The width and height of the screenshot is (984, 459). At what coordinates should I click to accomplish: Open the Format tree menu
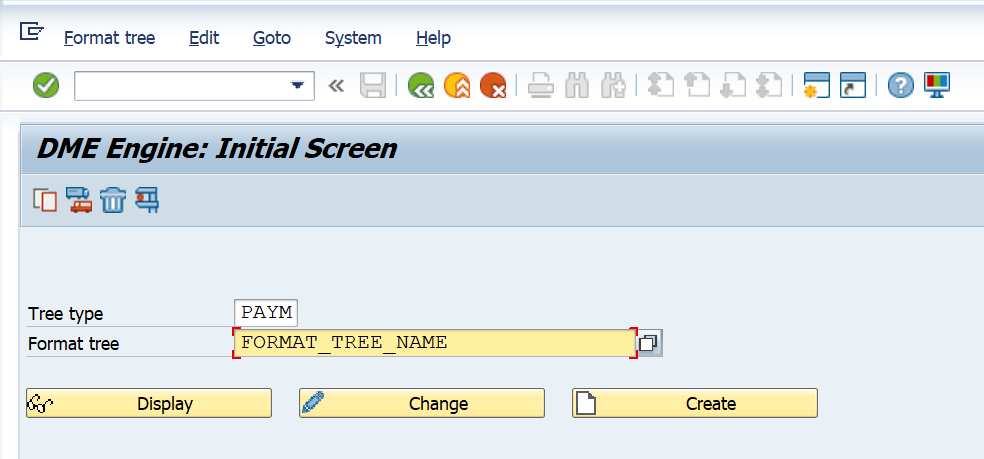tap(109, 38)
